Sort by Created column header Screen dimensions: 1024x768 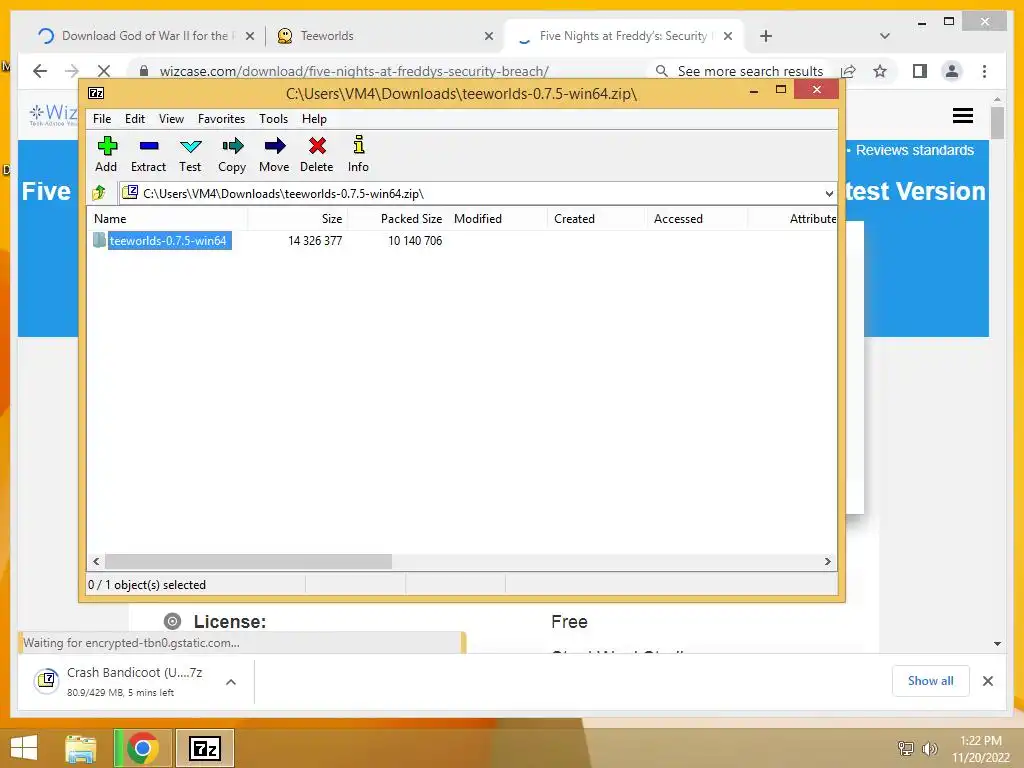tap(597, 219)
